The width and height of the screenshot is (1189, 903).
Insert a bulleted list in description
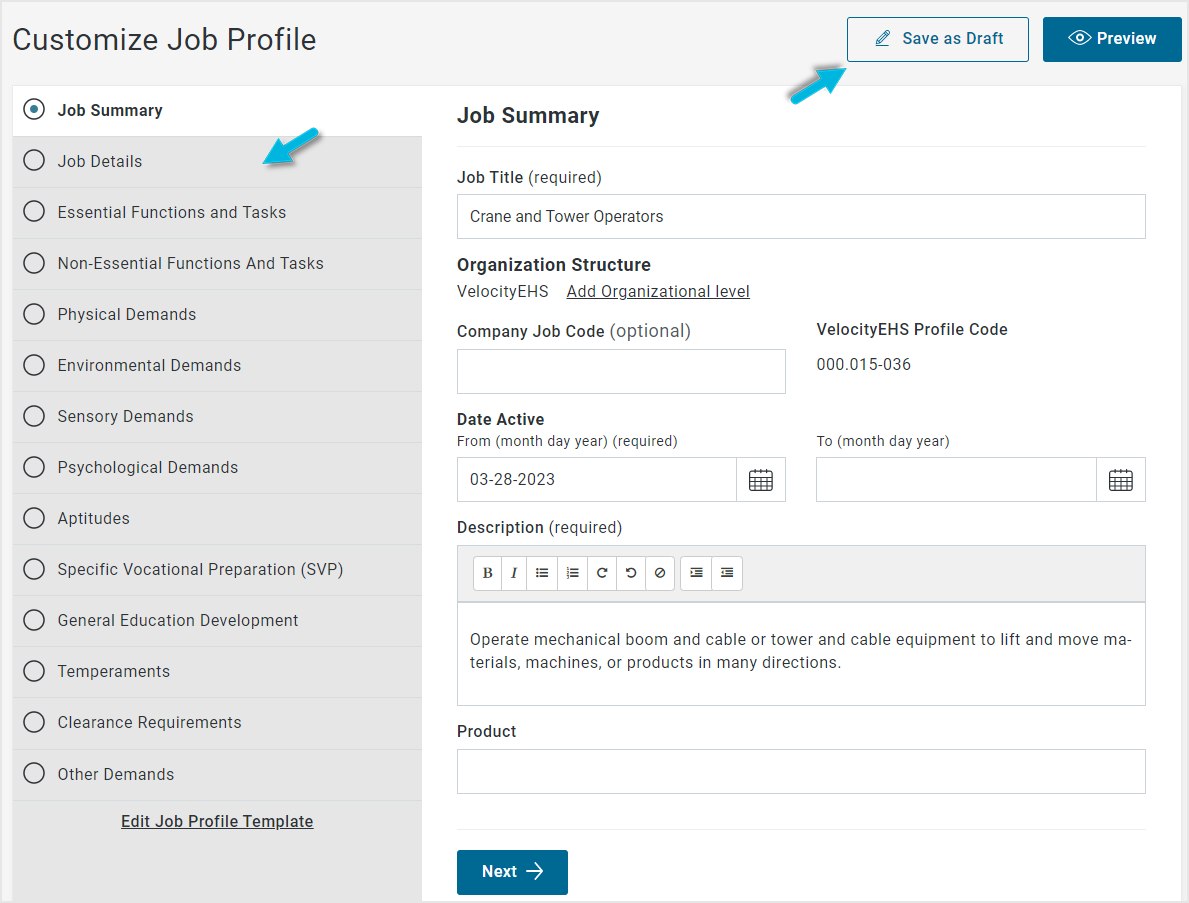tap(541, 572)
